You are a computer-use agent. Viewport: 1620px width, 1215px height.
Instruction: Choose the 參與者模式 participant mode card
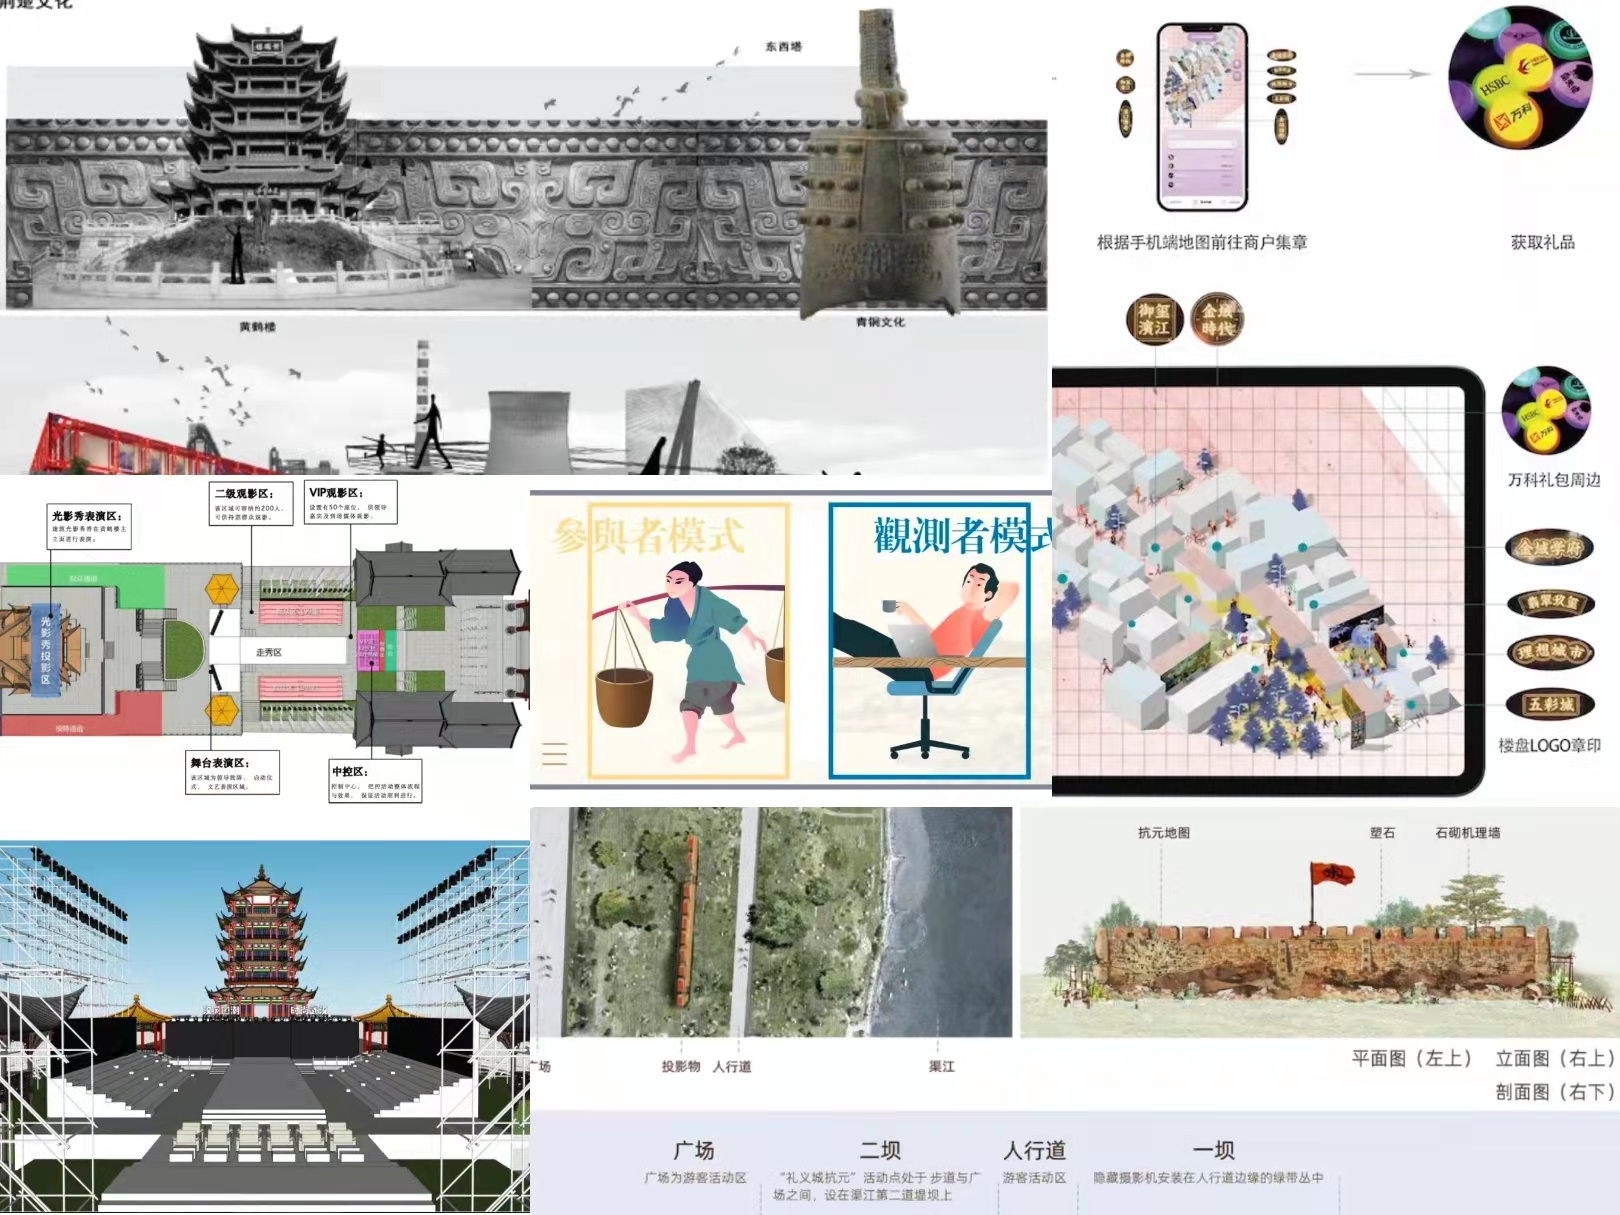[688, 642]
